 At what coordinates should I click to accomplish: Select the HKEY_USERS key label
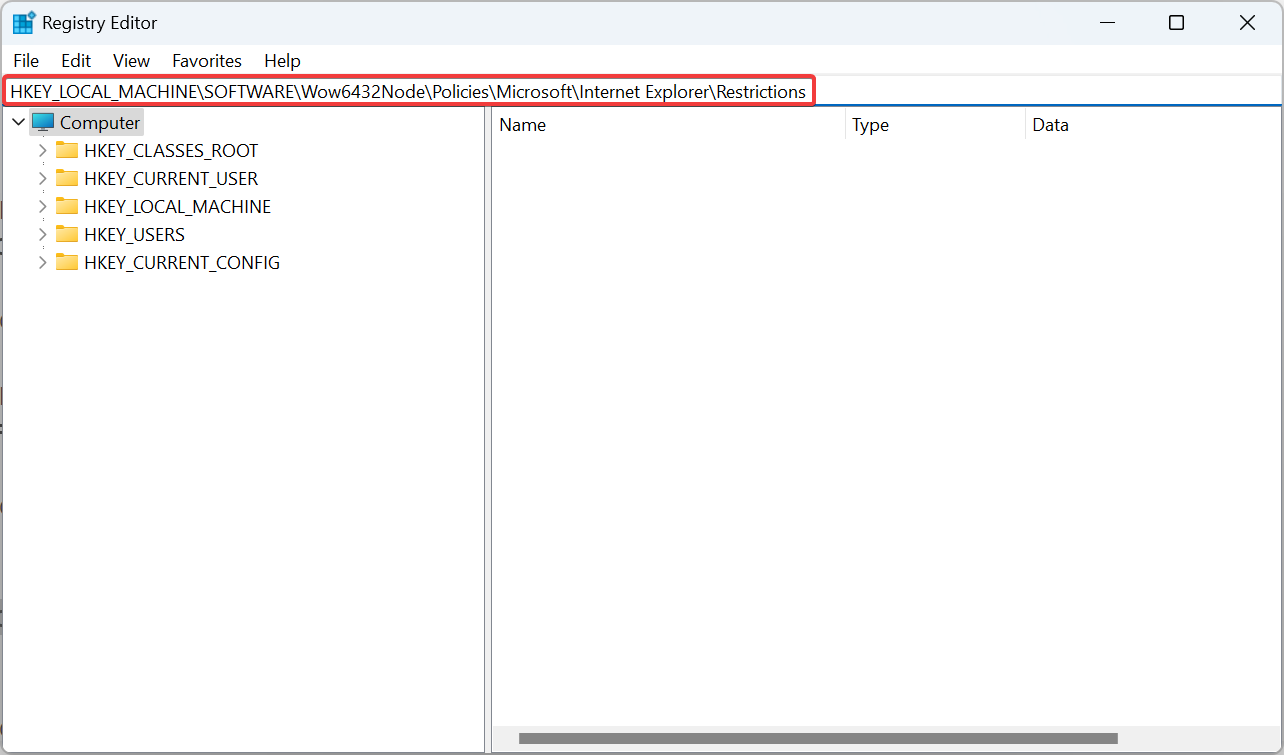pyautogui.click(x=134, y=235)
